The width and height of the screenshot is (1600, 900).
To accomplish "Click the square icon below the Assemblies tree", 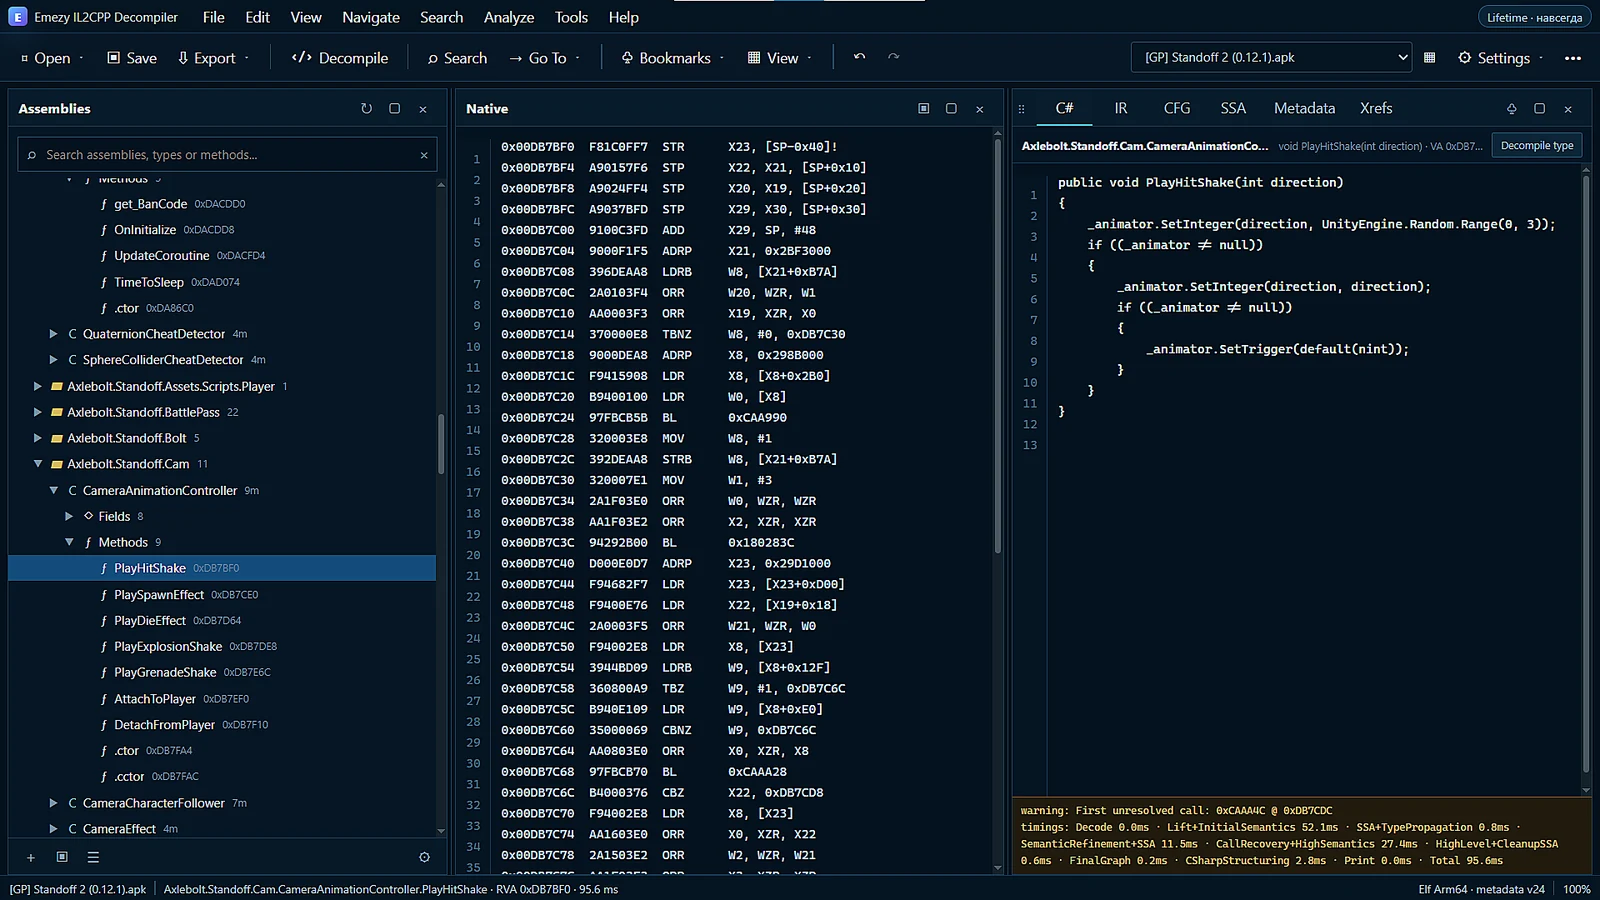I will tap(62, 857).
